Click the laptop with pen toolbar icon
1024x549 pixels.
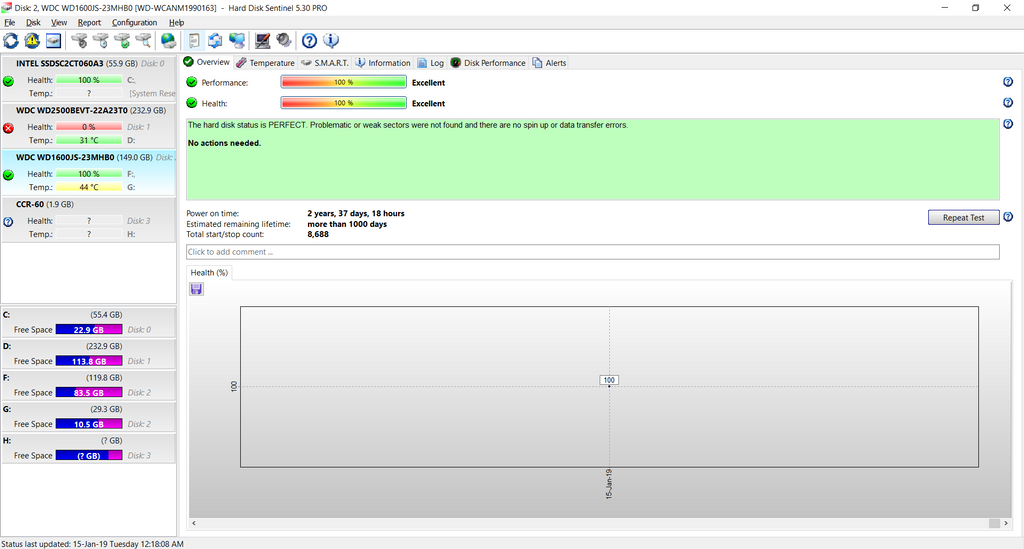263,40
